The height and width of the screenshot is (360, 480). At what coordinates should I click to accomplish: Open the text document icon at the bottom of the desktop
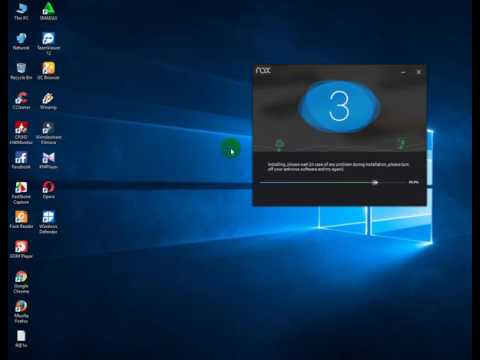pos(21,339)
